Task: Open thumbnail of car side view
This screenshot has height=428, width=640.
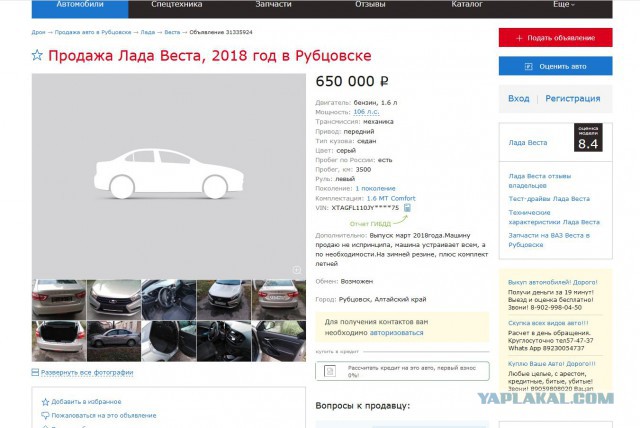Action: pos(114,341)
